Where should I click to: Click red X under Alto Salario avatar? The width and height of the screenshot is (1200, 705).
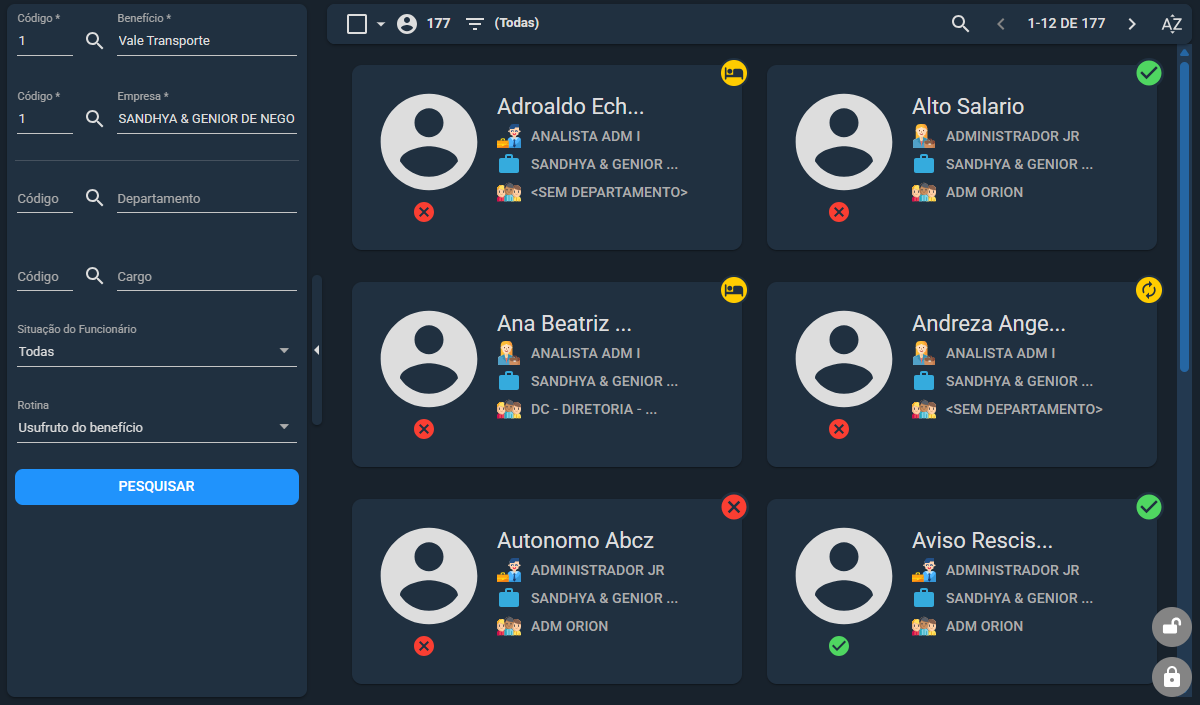[839, 212]
